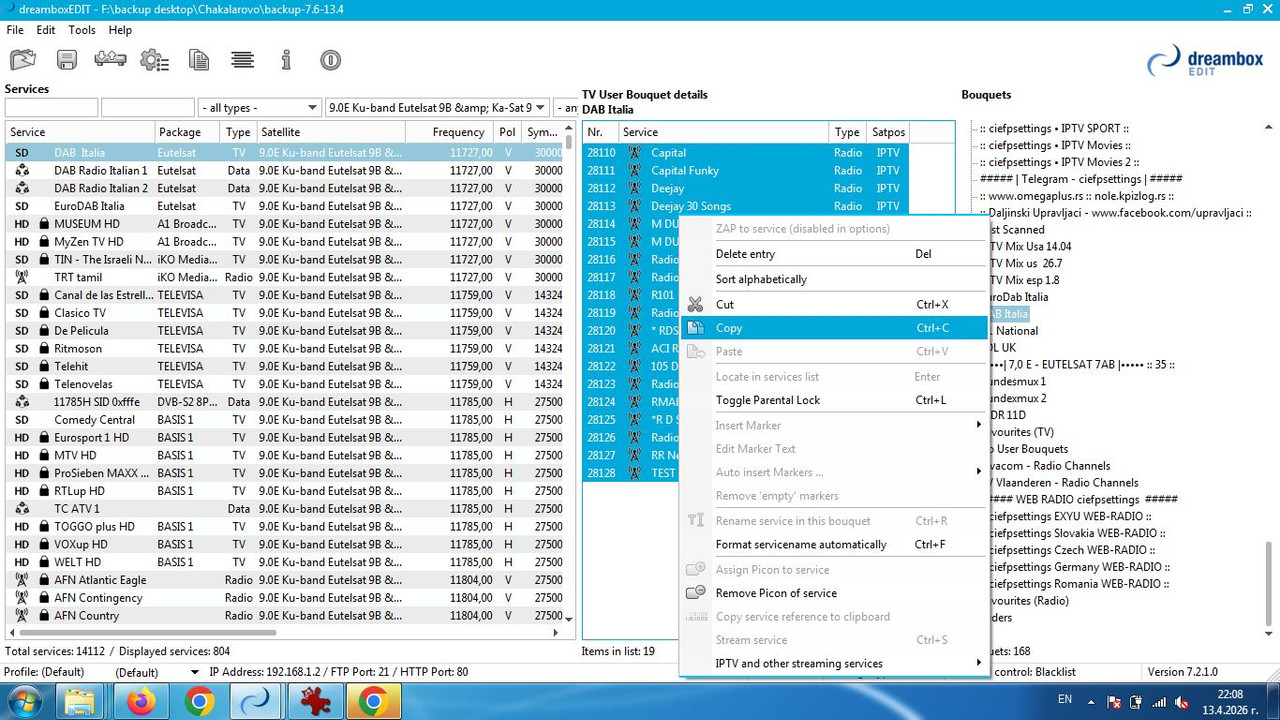Open the Tools menu
Screen dimensions: 1280x720
[82, 30]
